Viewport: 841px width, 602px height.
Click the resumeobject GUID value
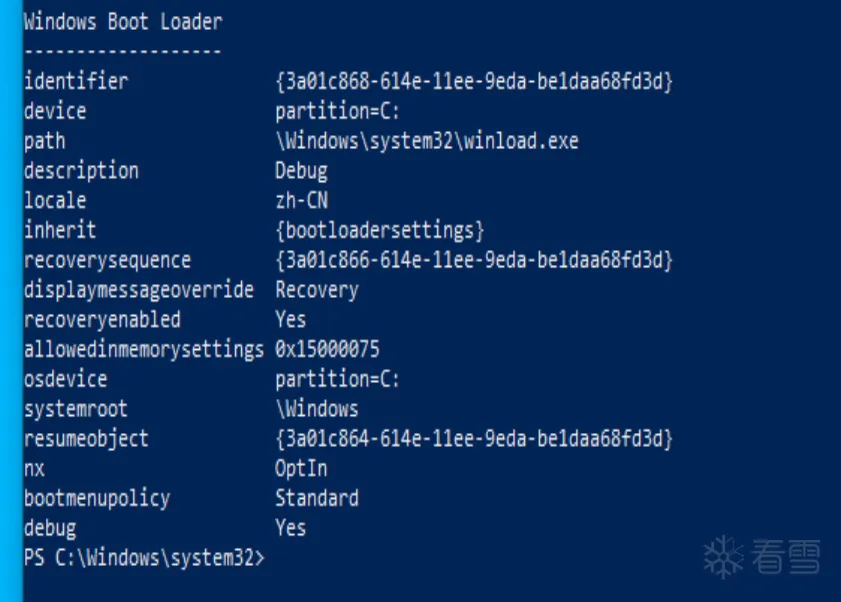(x=473, y=438)
